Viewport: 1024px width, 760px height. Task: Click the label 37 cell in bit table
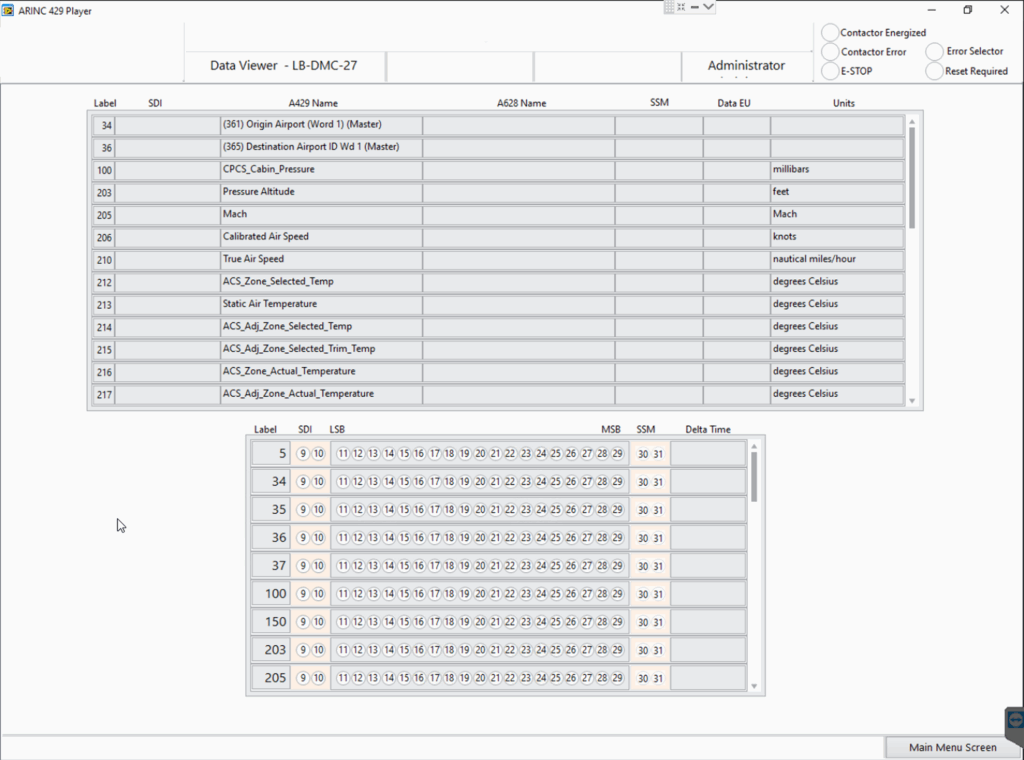point(271,566)
